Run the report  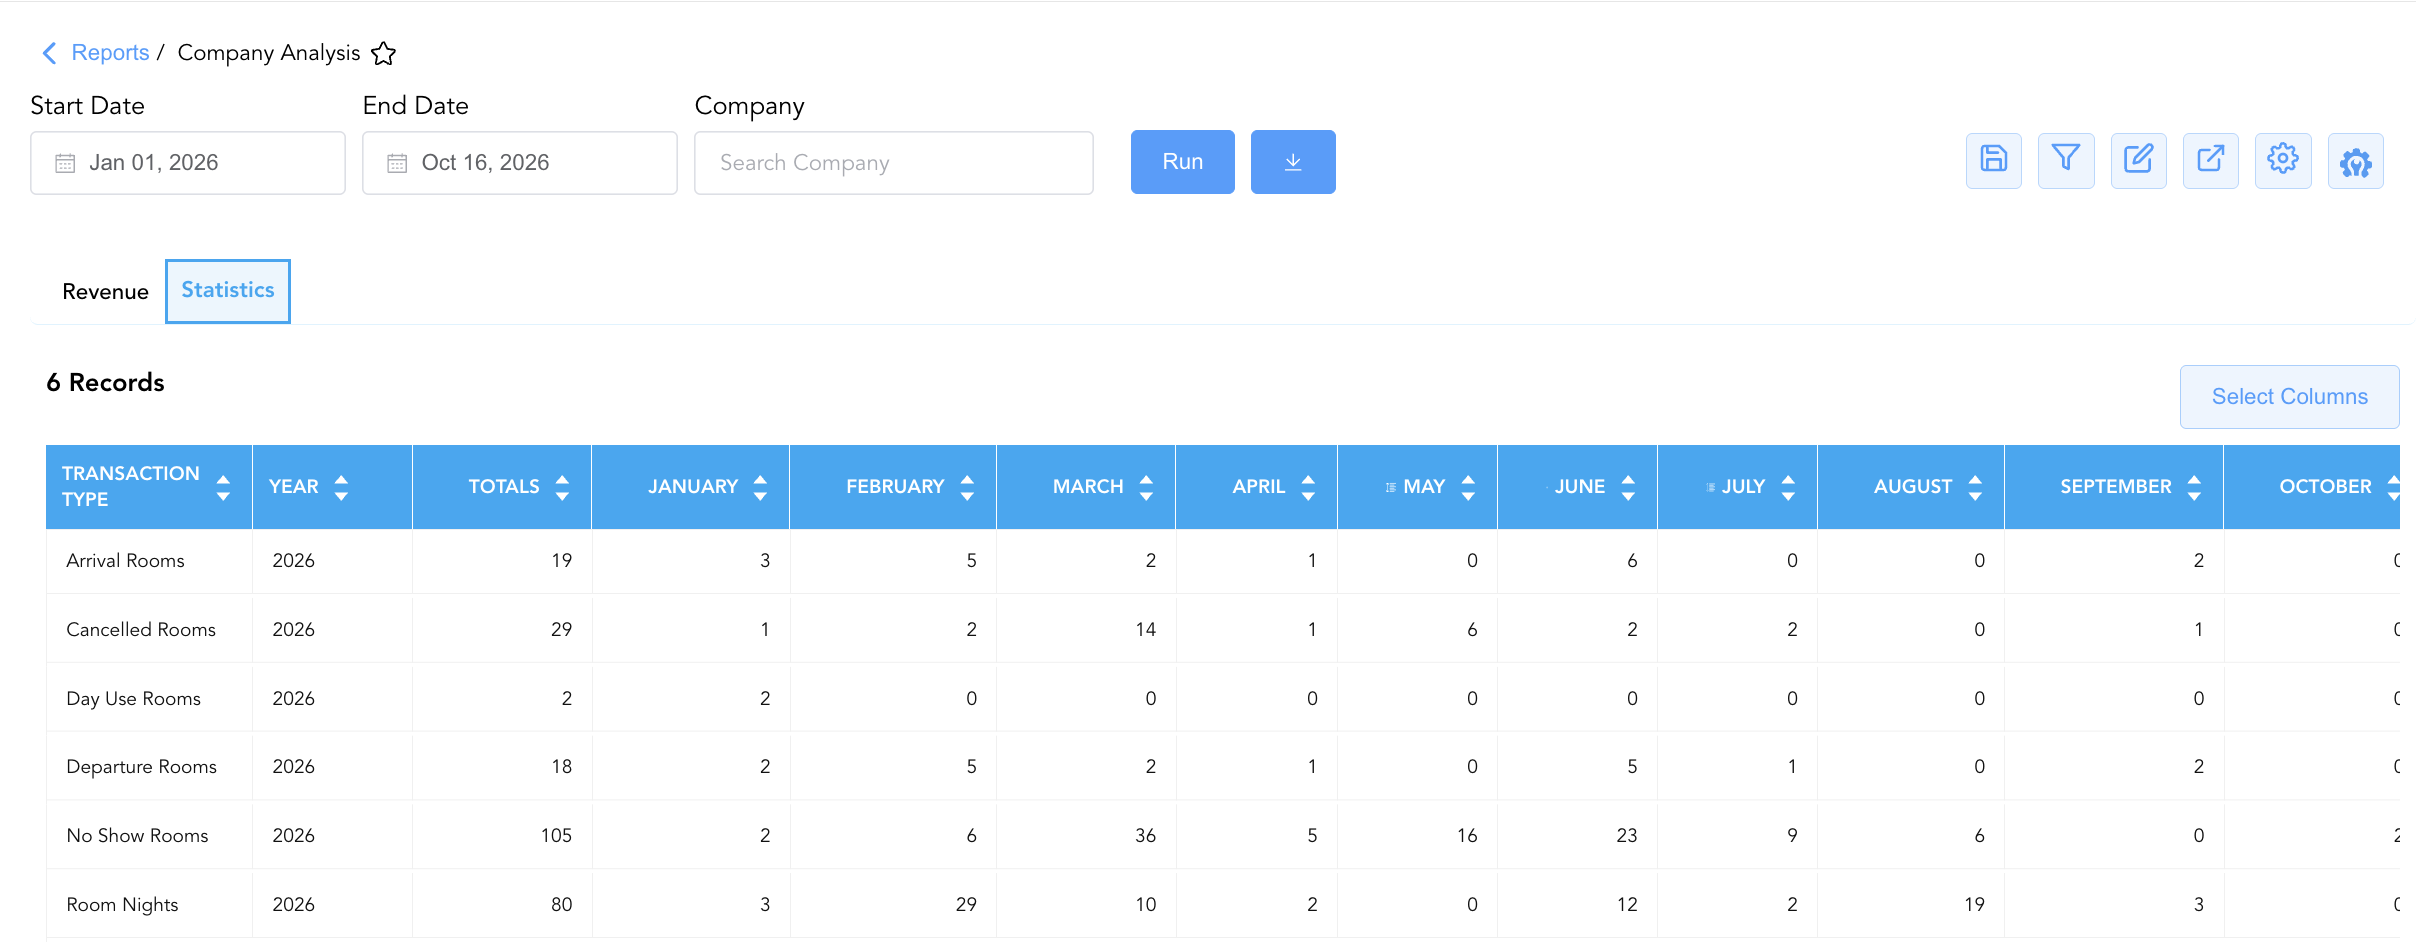(x=1182, y=162)
